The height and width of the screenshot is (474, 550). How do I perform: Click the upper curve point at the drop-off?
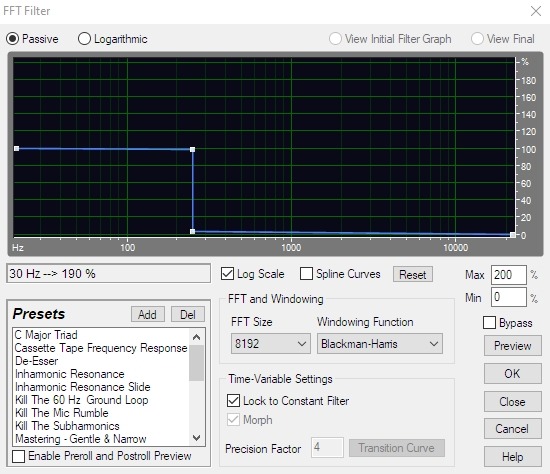point(192,149)
